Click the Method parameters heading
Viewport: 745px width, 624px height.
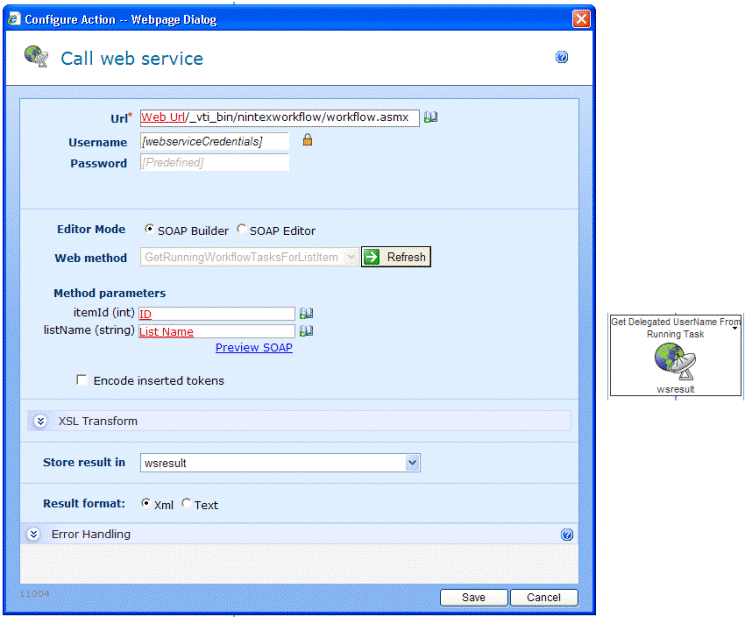coord(109,293)
